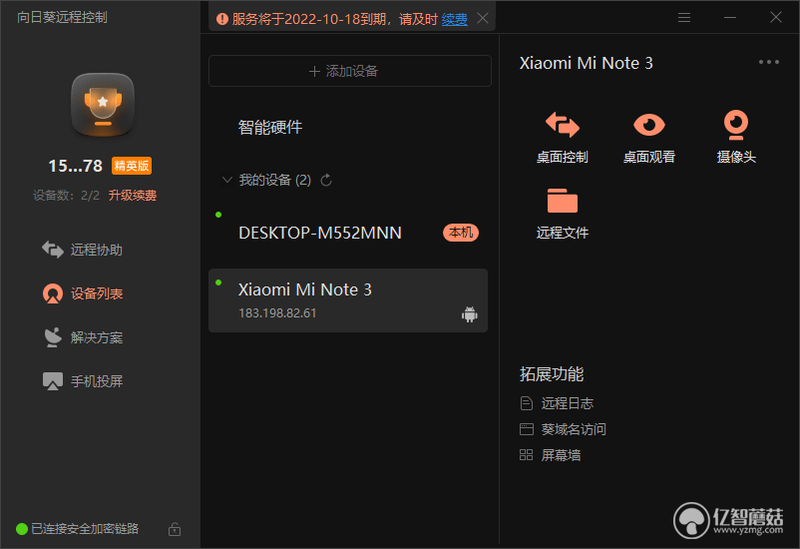Click the 本机 local machine badge
Screen dimensions: 800x549
point(461,233)
